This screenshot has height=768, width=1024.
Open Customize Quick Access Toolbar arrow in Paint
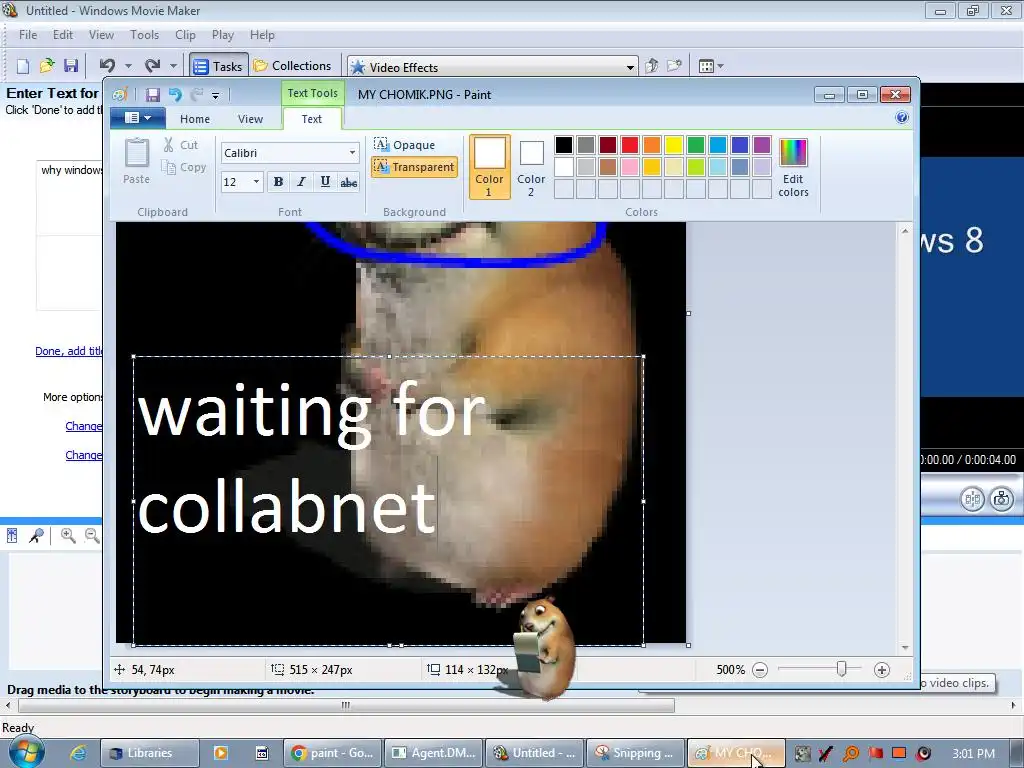216,95
